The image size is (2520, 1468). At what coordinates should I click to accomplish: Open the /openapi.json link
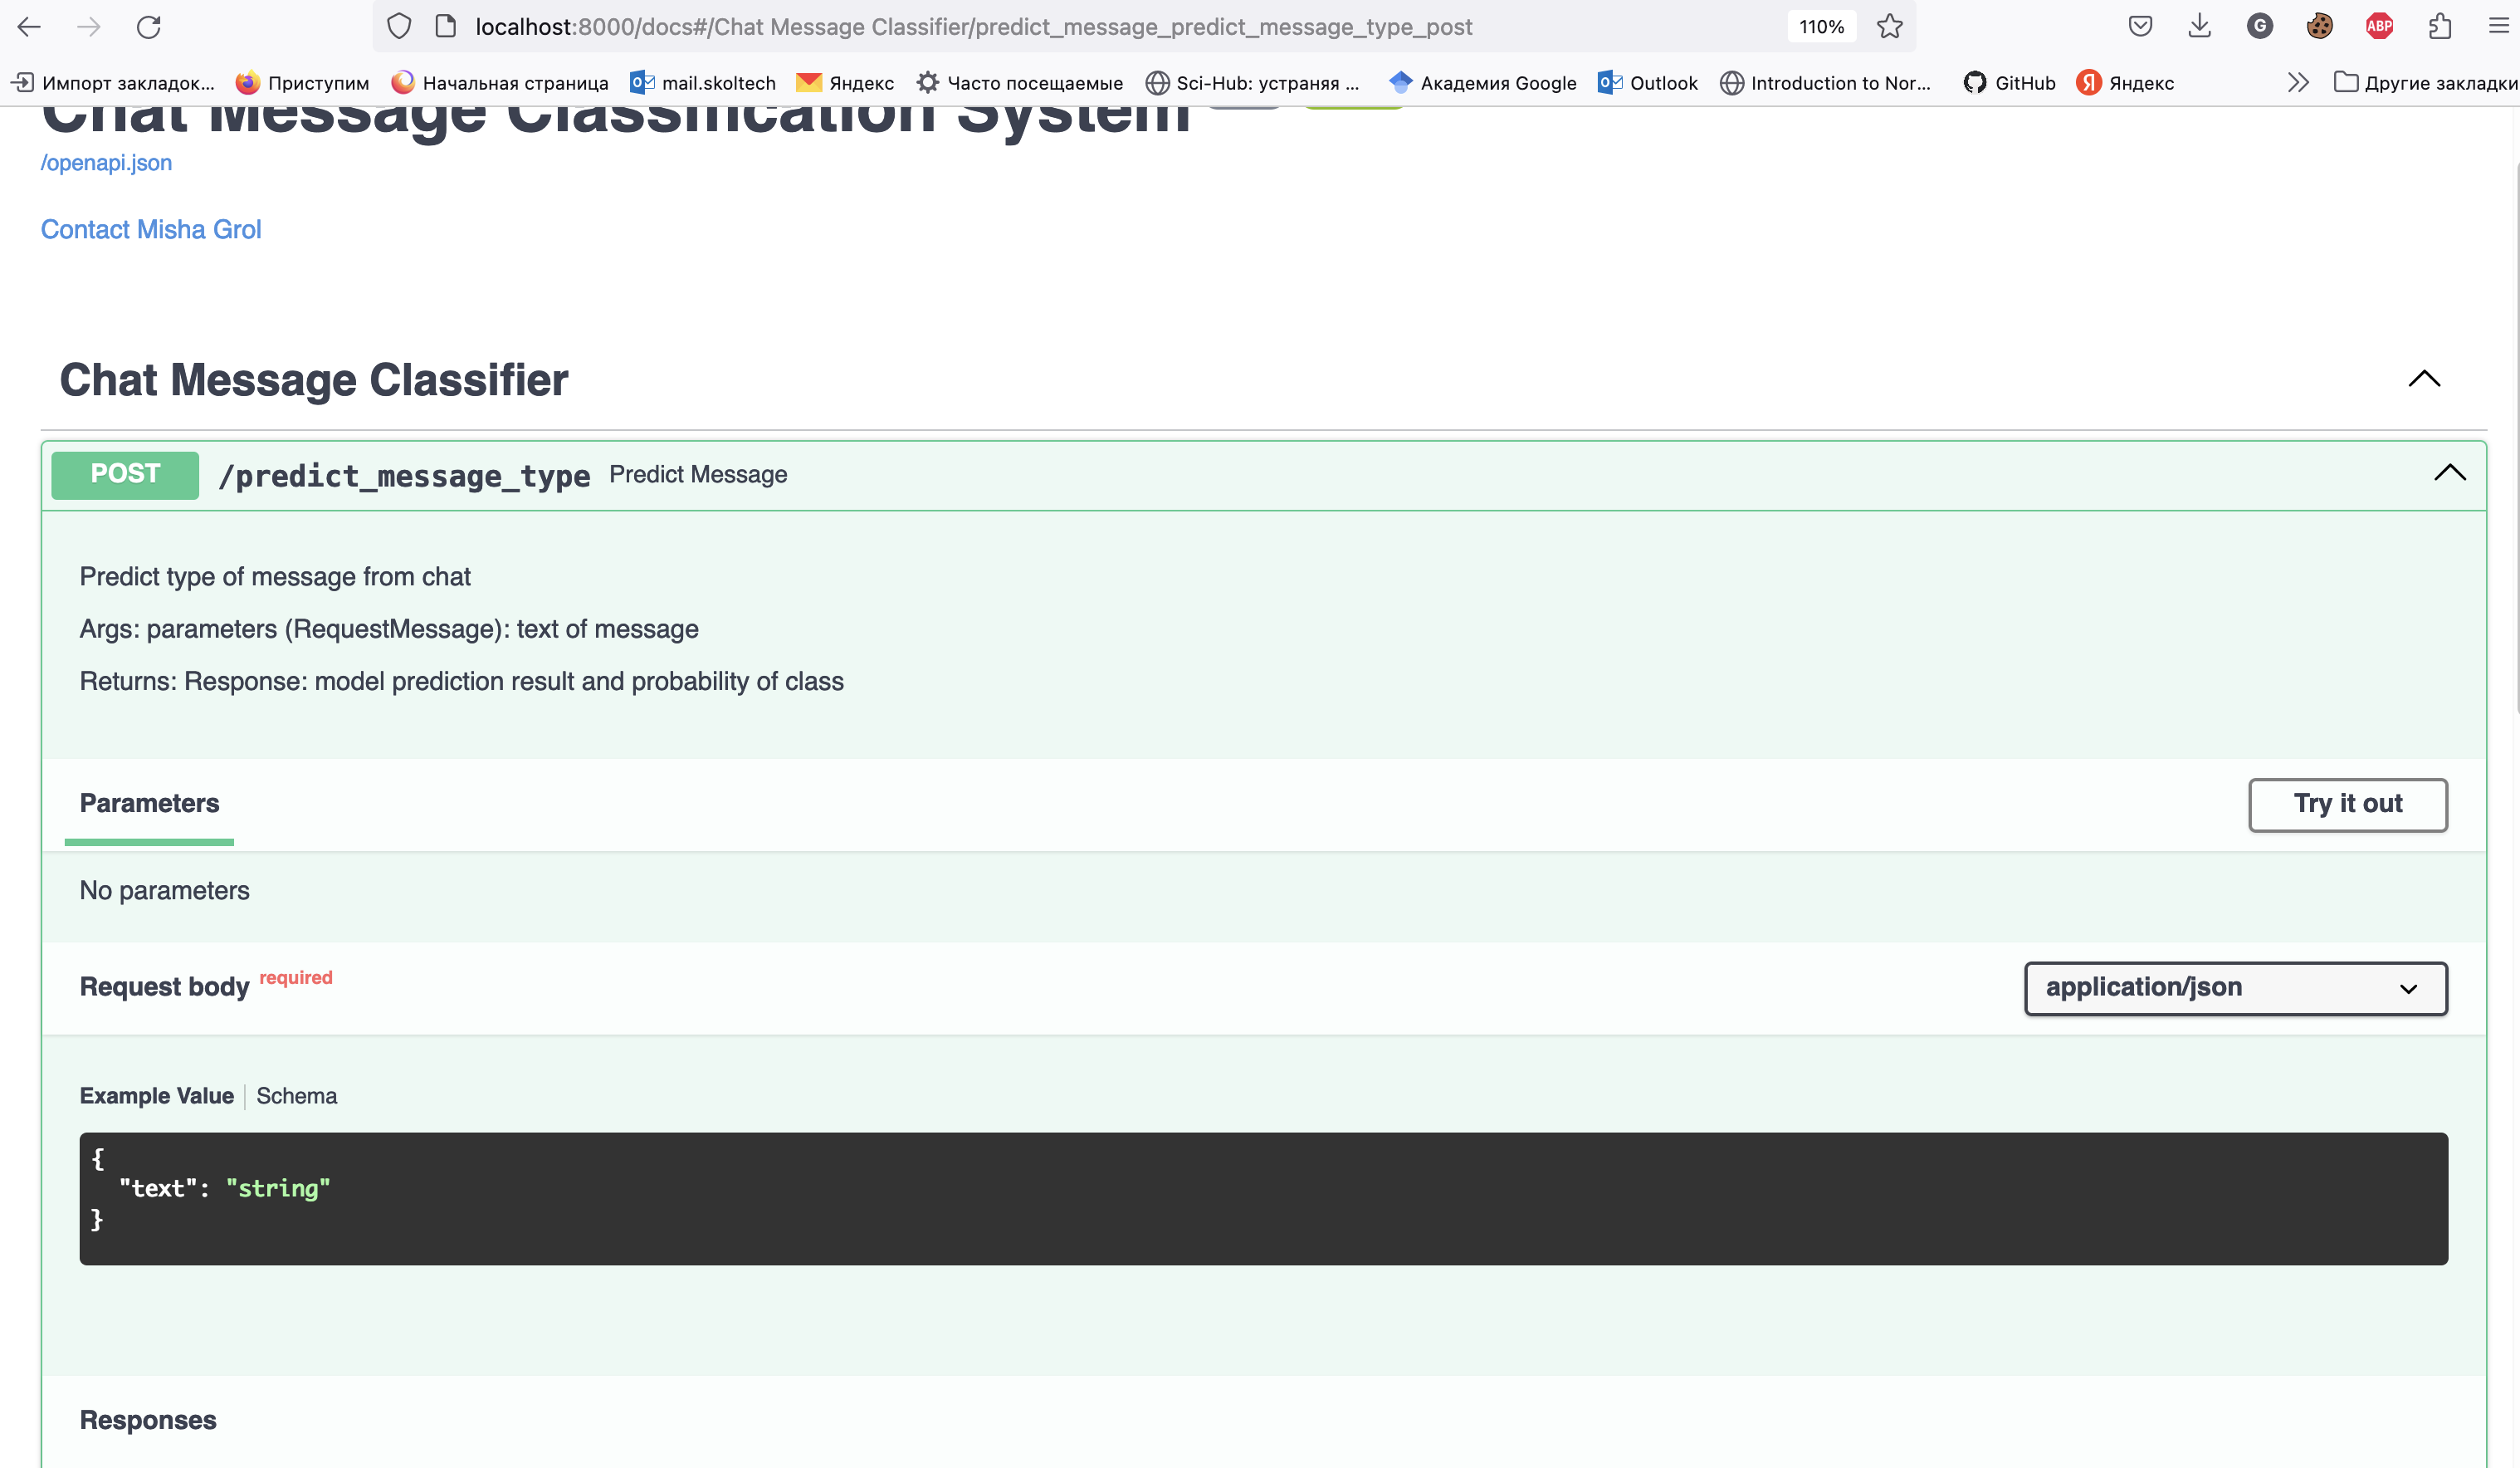(x=106, y=163)
